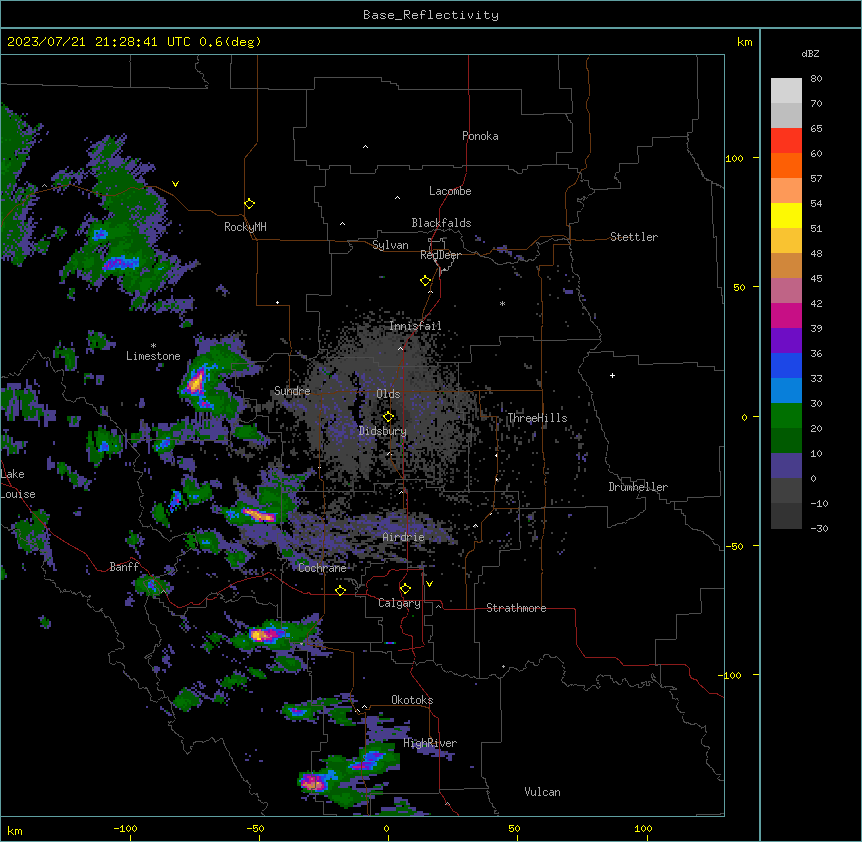Select the Vulcan label
This screenshot has height=842, width=862.
click(543, 792)
